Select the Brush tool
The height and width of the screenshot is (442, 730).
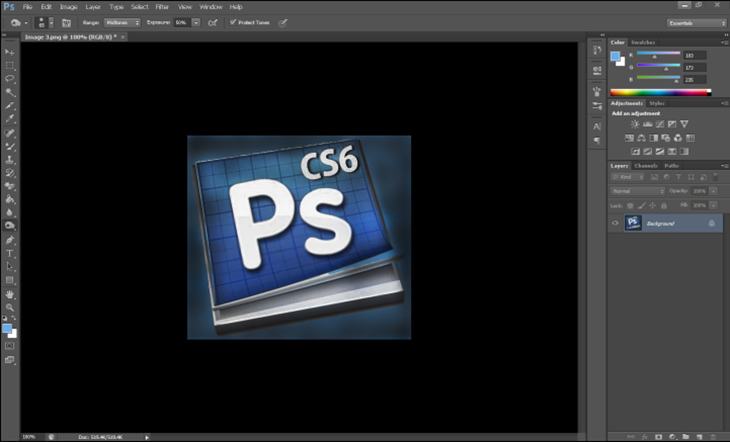pyautogui.click(x=9, y=146)
